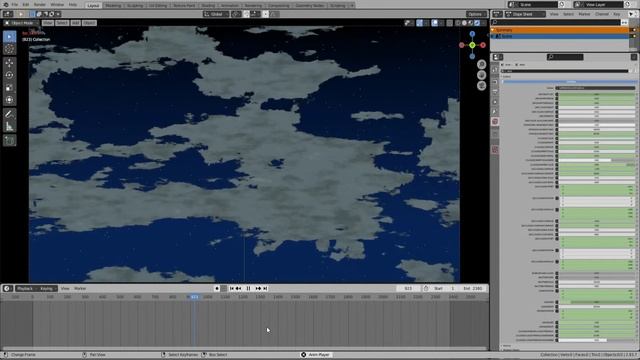
Task: Collapse the Summary channel row
Action: (493, 30)
